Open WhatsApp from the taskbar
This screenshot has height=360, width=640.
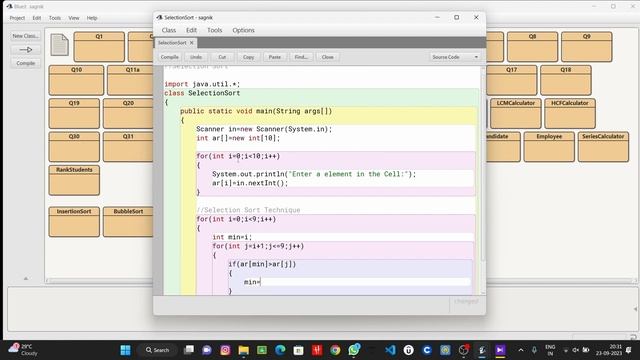[x=354, y=350]
